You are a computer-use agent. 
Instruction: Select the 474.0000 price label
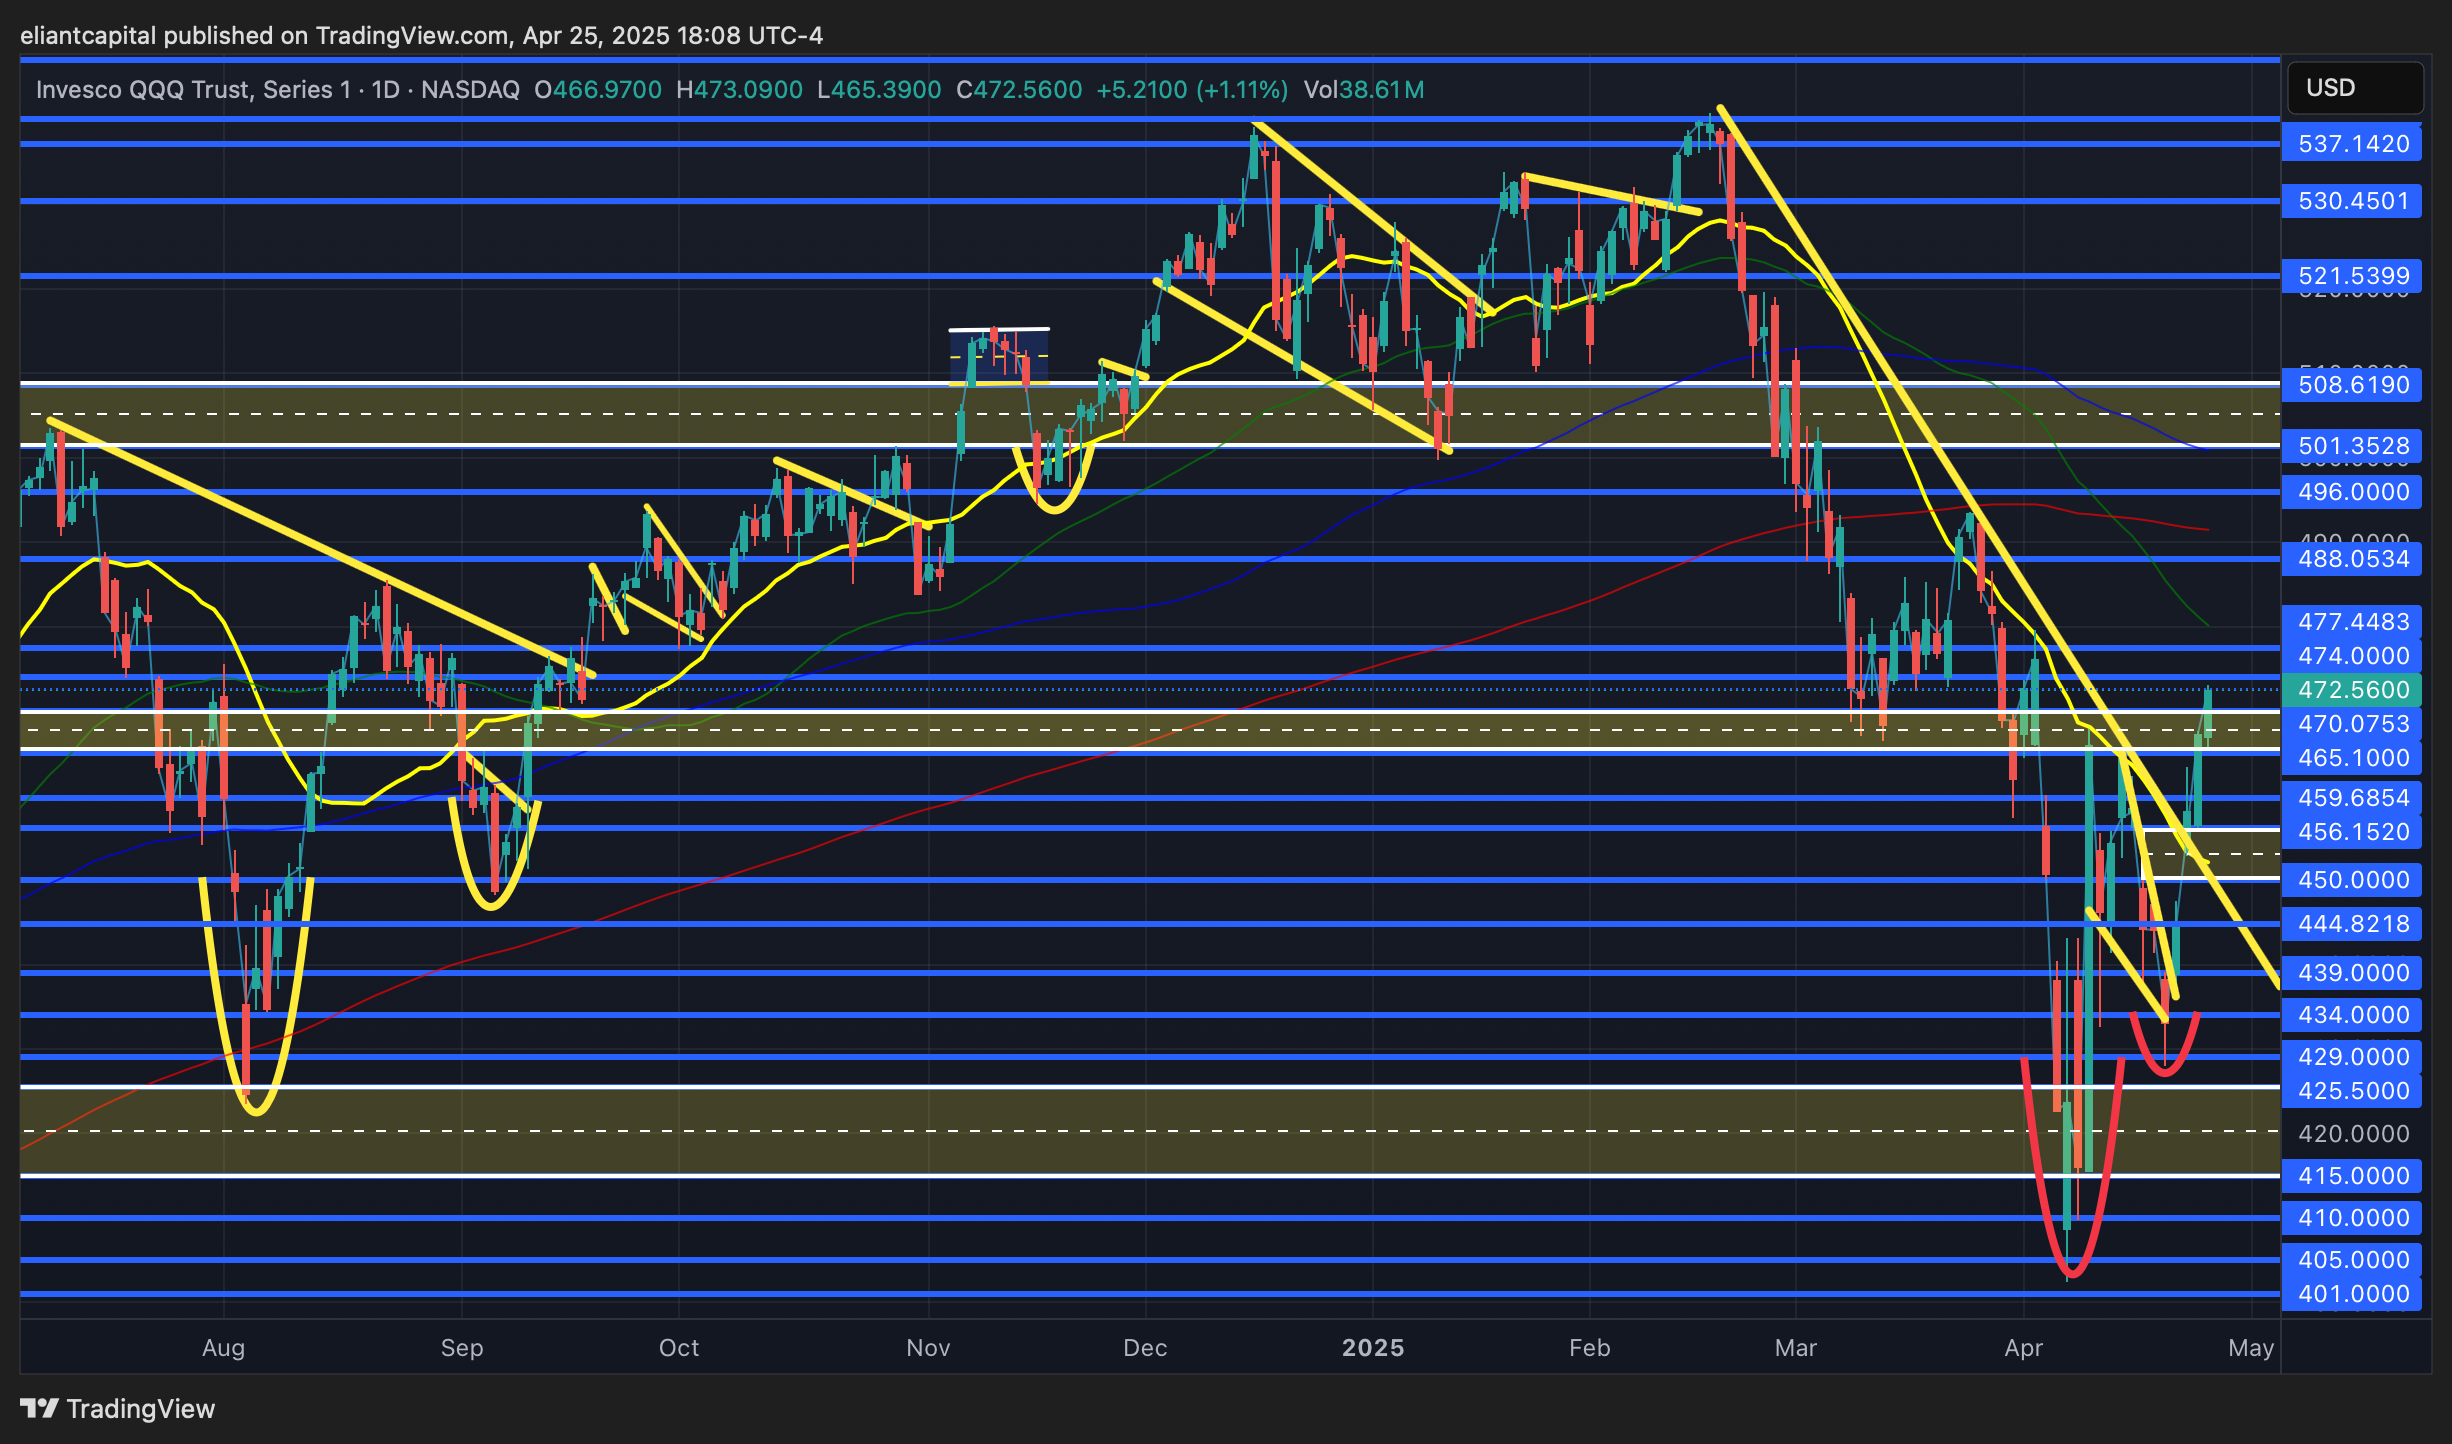2352,656
